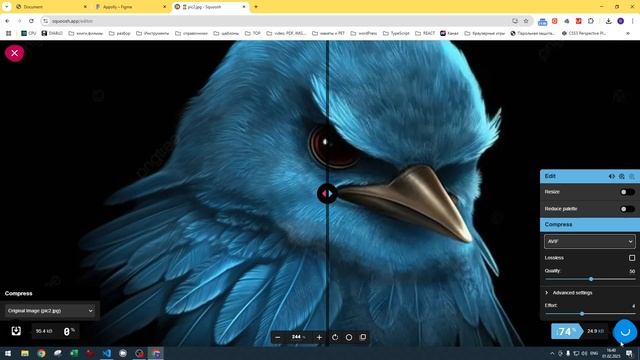This screenshot has height=360, width=640.
Task: Click the overlapping squares icon in zoom bar
Action: [x=363, y=337]
